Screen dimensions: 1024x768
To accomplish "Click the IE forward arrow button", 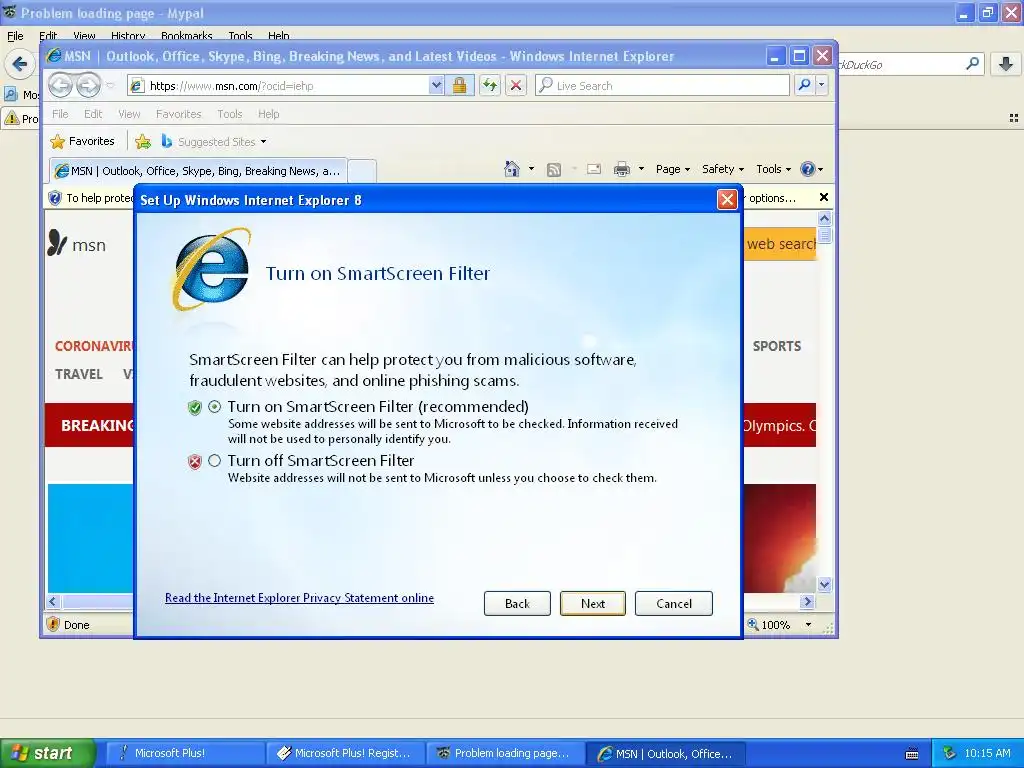I will (88, 85).
